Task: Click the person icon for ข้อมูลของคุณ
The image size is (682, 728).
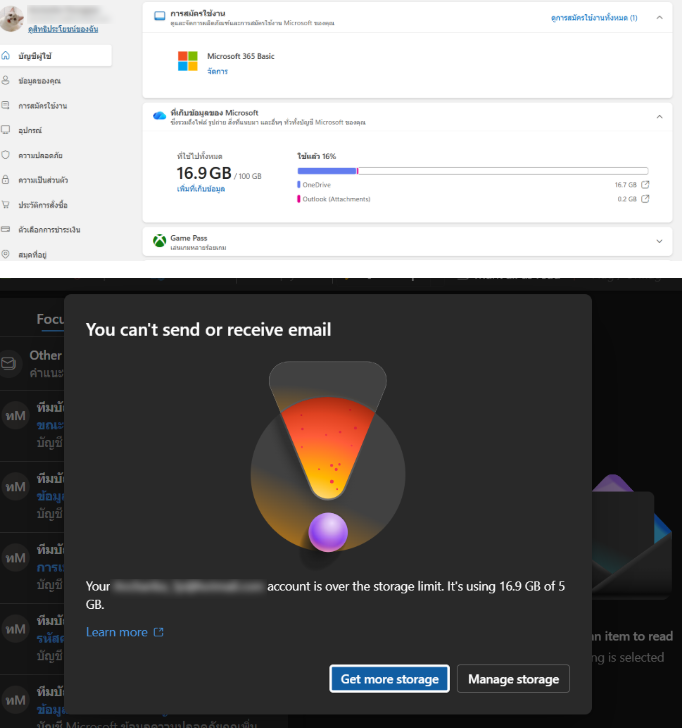Action: [6, 80]
